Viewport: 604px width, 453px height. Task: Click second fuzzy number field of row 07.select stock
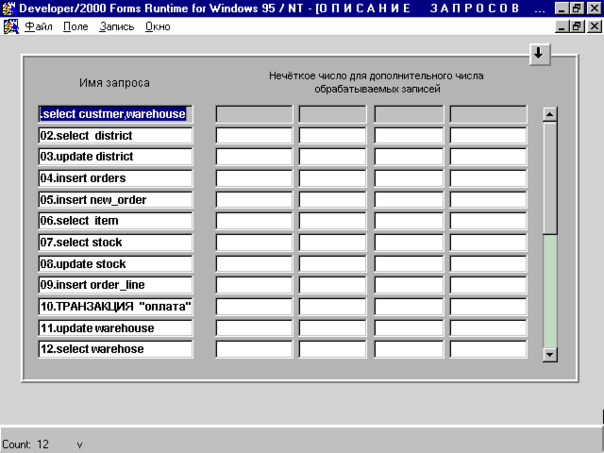click(x=332, y=242)
